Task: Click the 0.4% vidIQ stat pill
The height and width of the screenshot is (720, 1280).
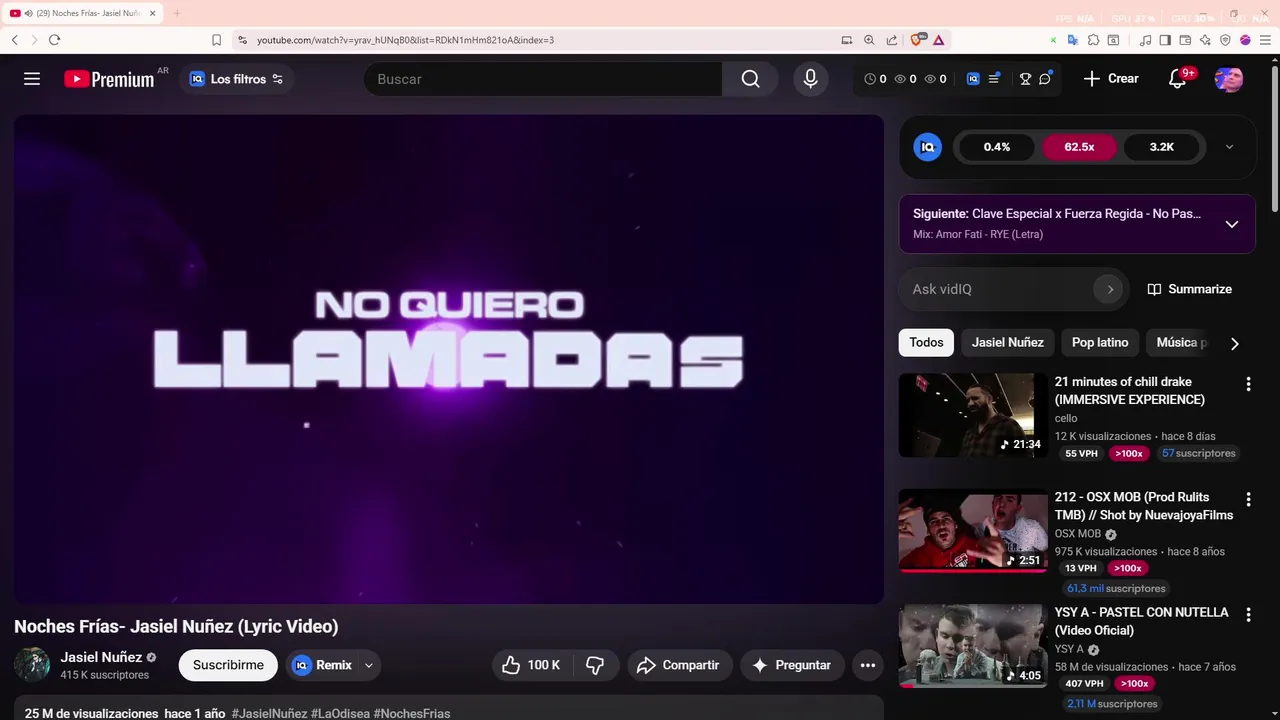Action: click(997, 147)
